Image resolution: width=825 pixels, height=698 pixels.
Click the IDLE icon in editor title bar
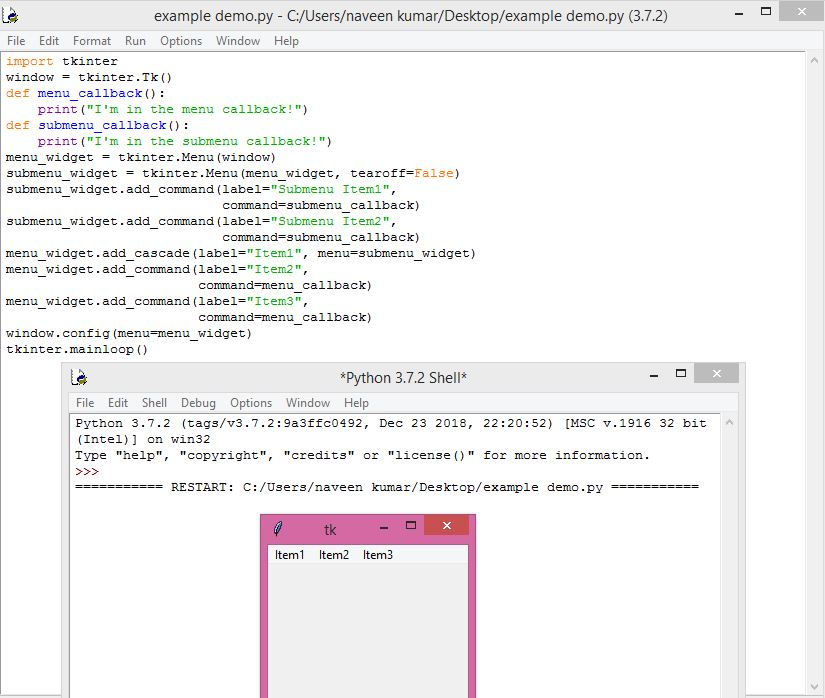(x=11, y=16)
